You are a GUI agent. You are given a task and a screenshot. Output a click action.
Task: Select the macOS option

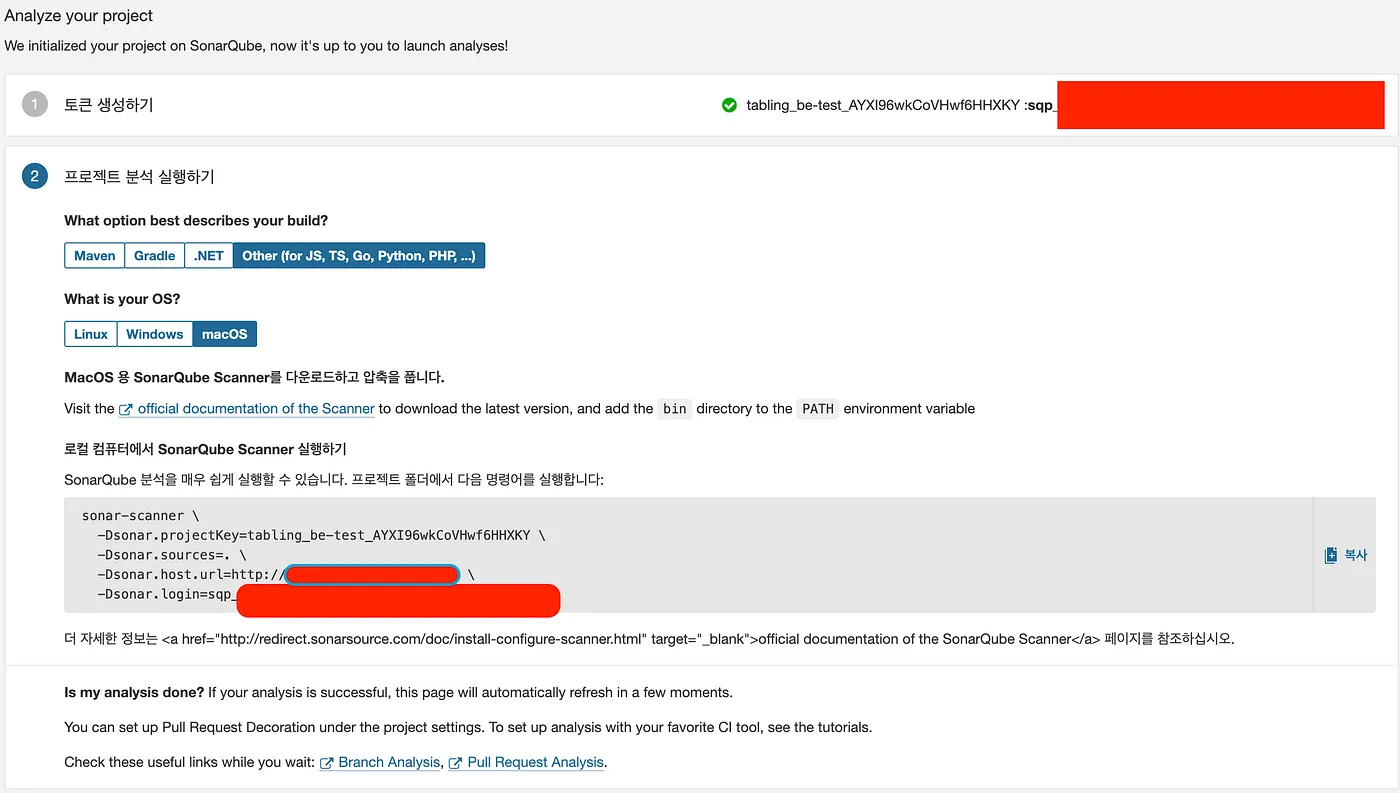point(225,334)
